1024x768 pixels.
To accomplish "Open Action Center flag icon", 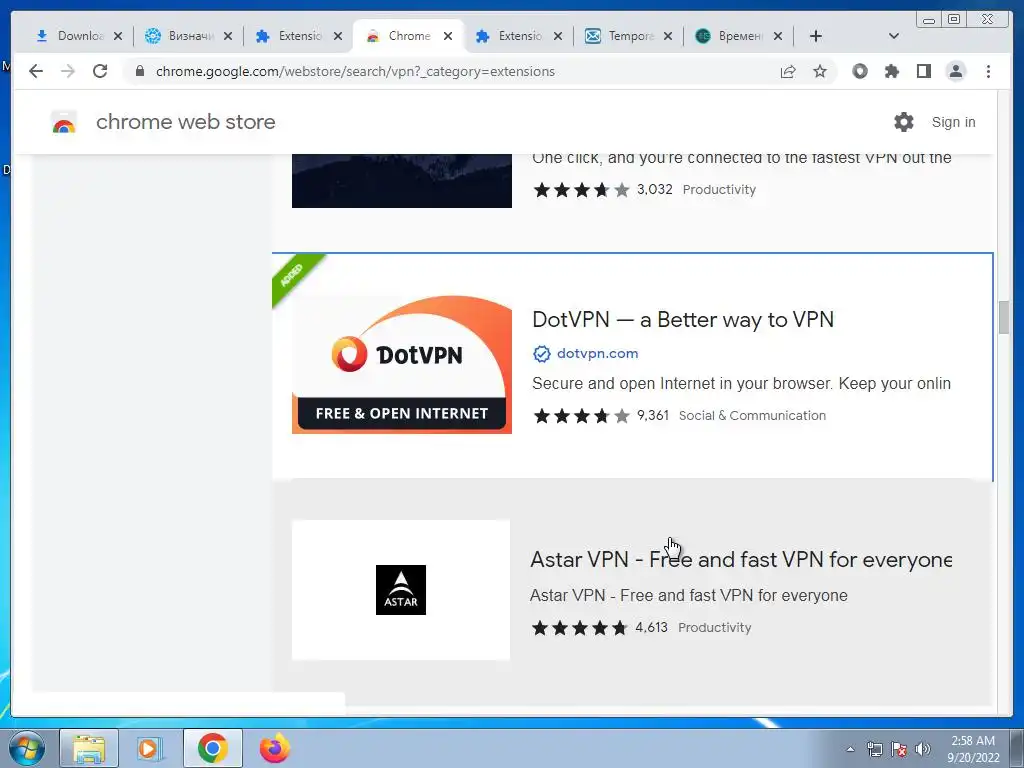I will point(899,750).
